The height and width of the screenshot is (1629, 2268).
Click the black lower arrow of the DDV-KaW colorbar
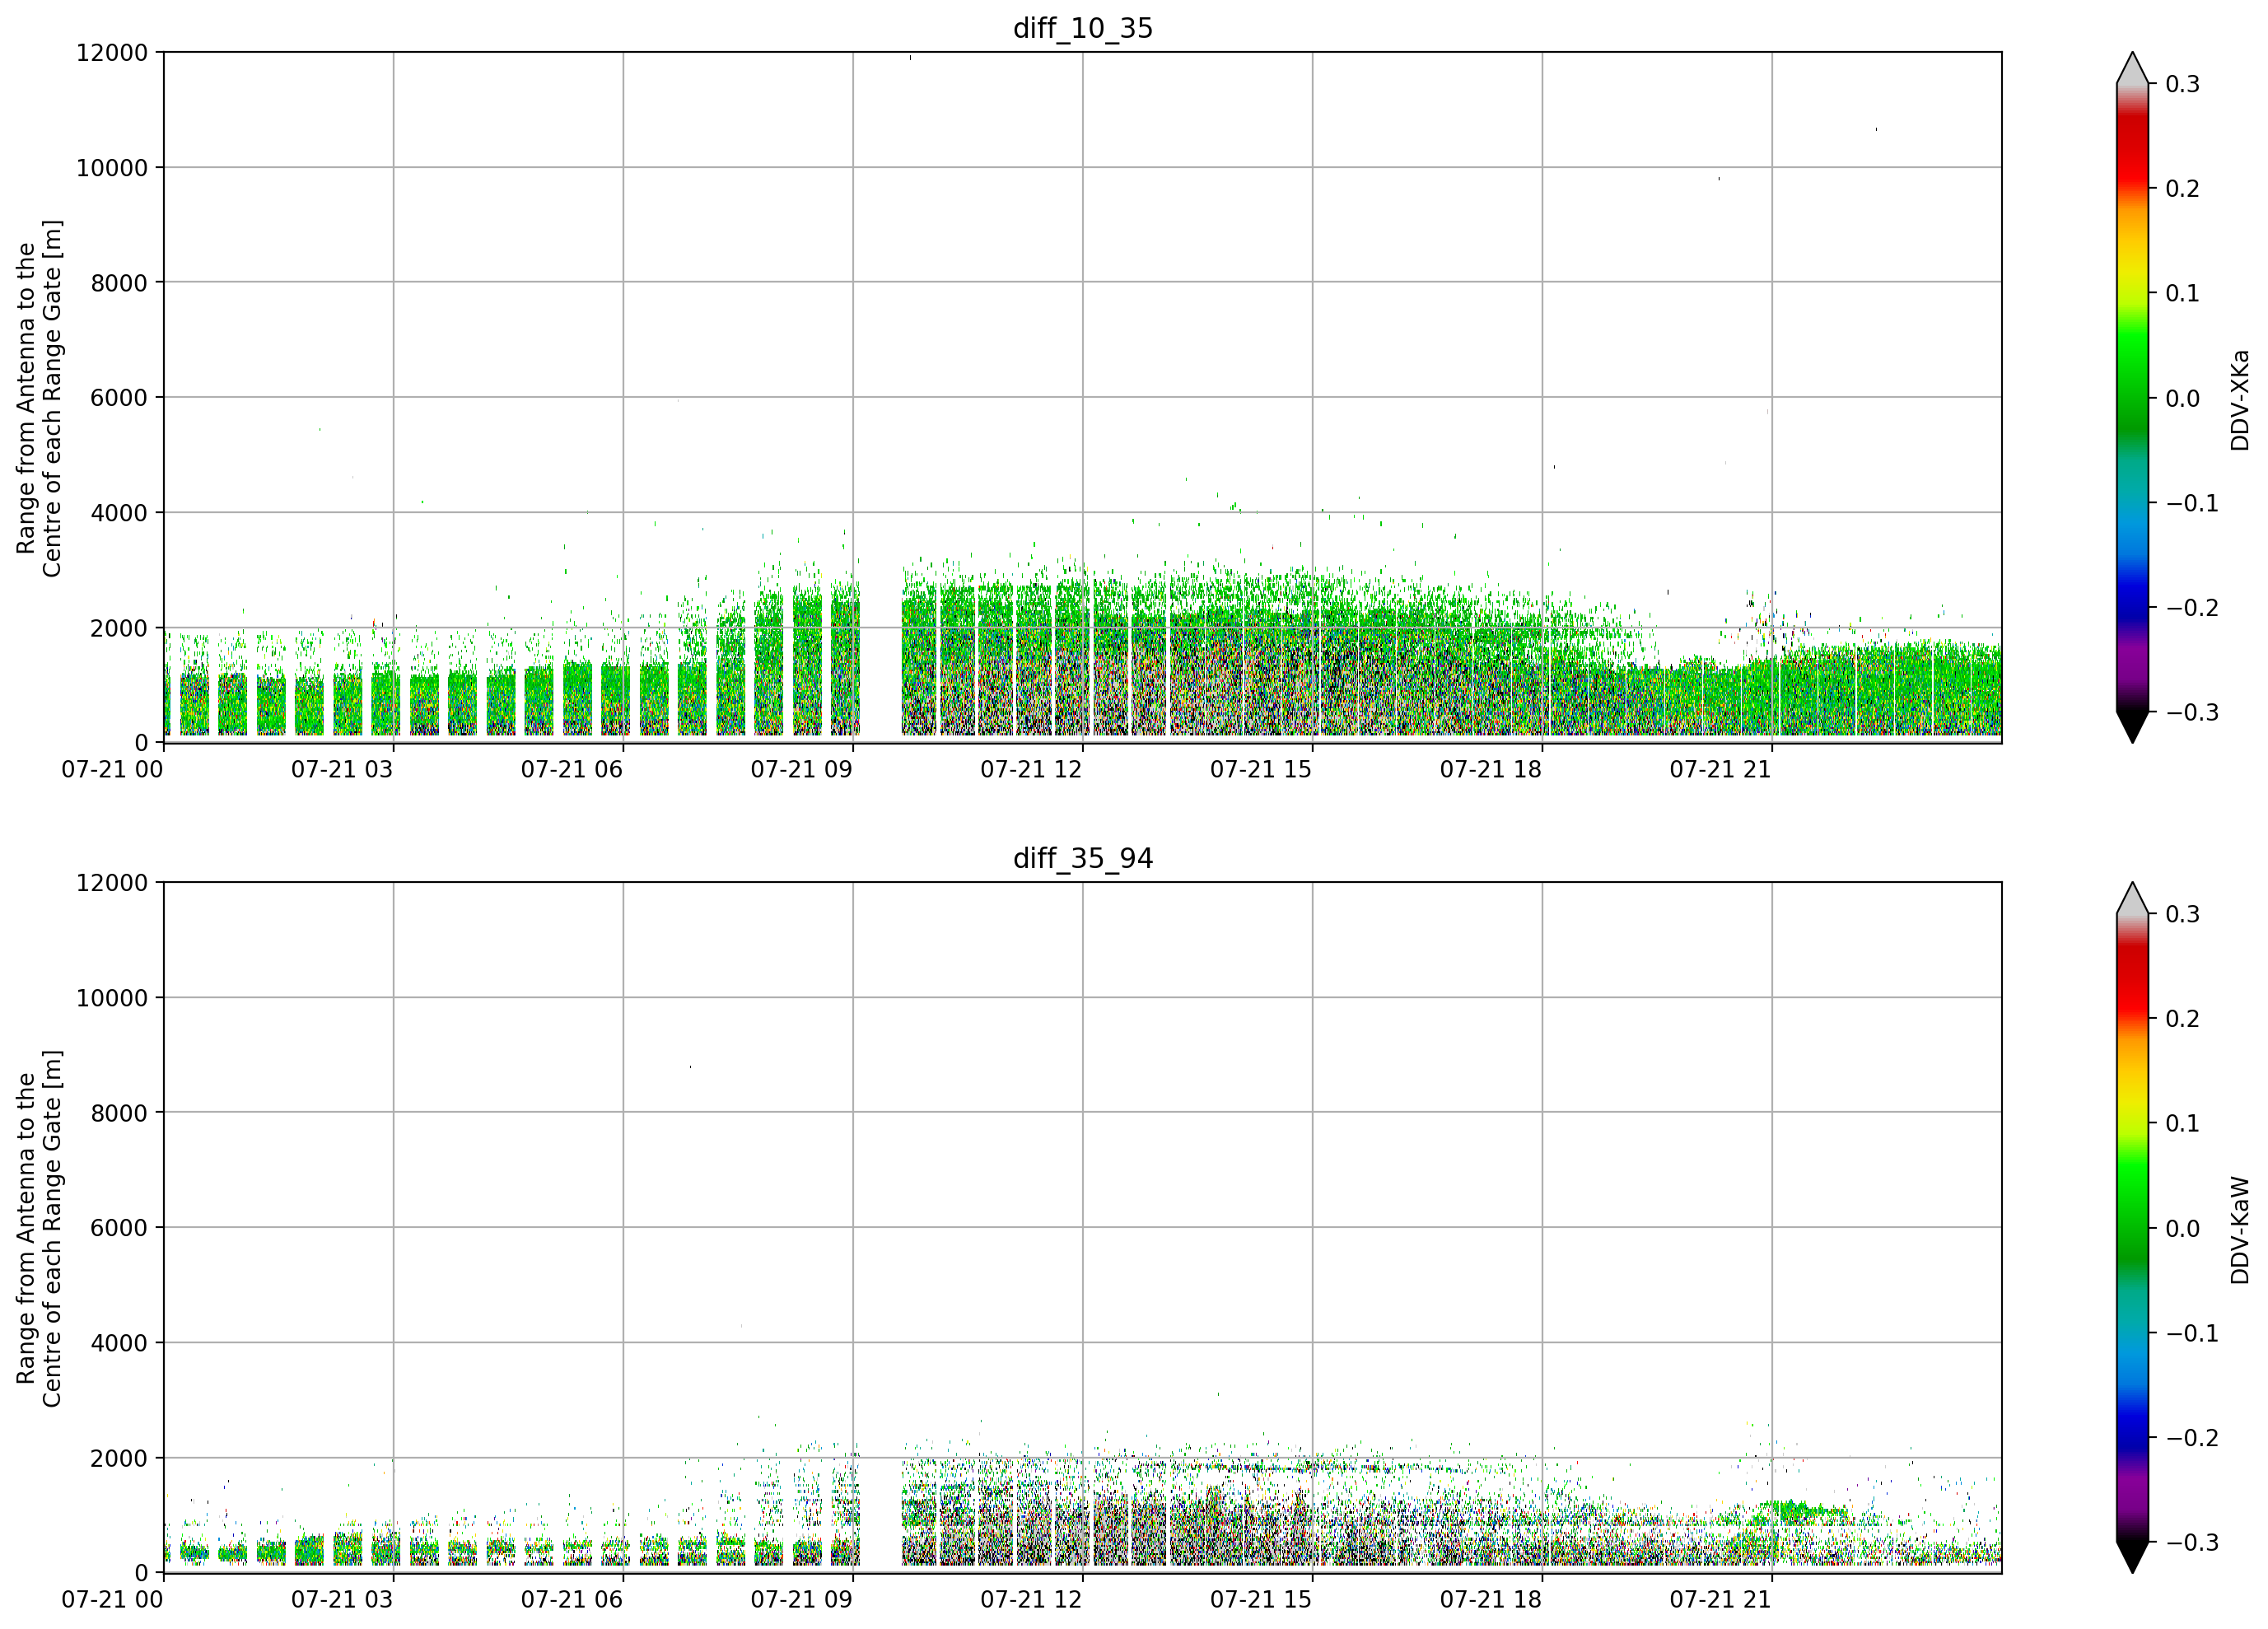click(x=2132, y=1557)
